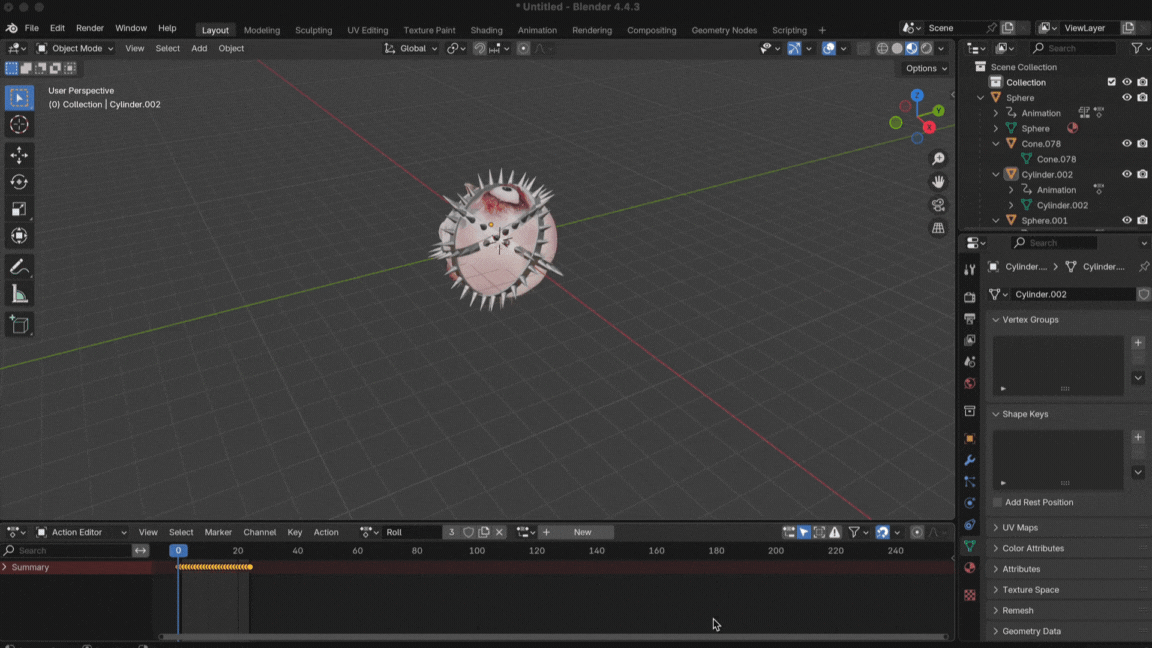Viewport: 1152px width, 648px height.
Task: Click the pan view hand icon
Action: click(938, 181)
